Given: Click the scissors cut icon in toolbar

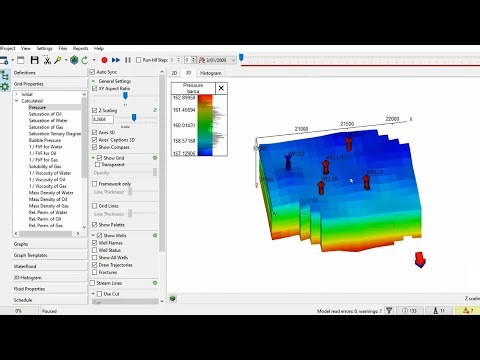Looking at the screenshot, I should (47, 60).
